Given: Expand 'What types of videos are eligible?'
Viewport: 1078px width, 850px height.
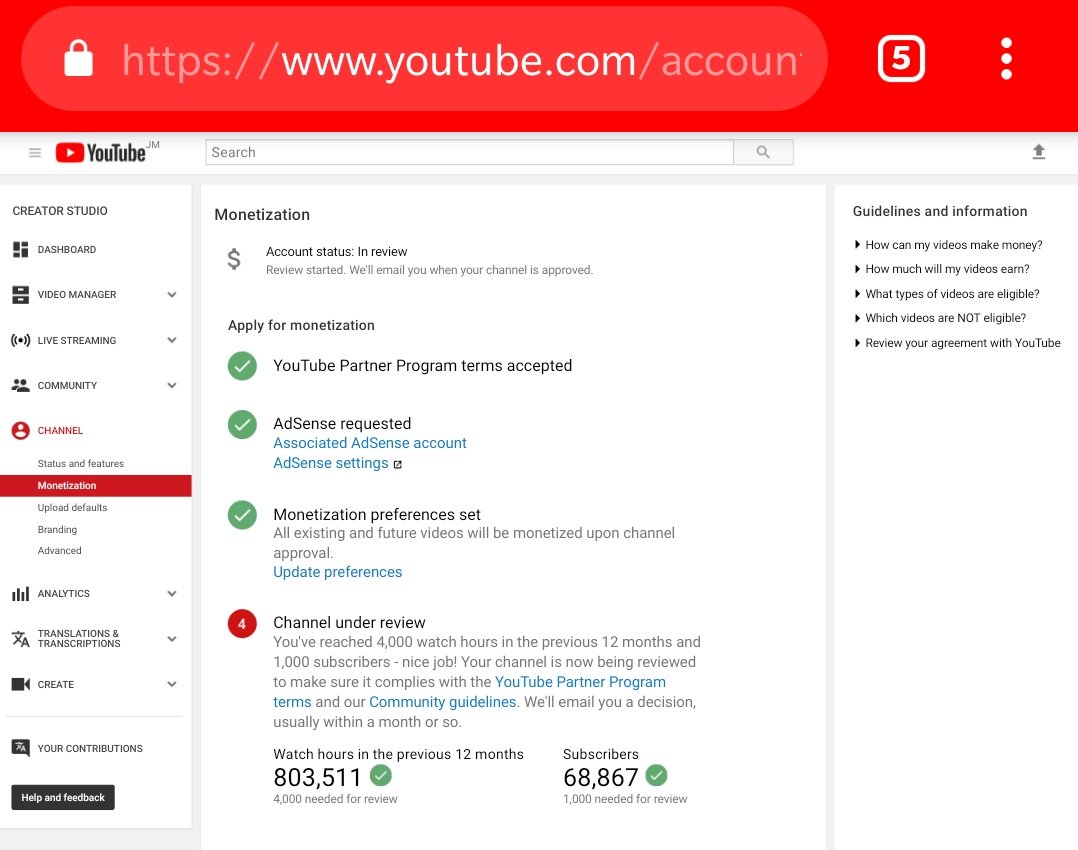Looking at the screenshot, I should pyautogui.click(x=947, y=294).
